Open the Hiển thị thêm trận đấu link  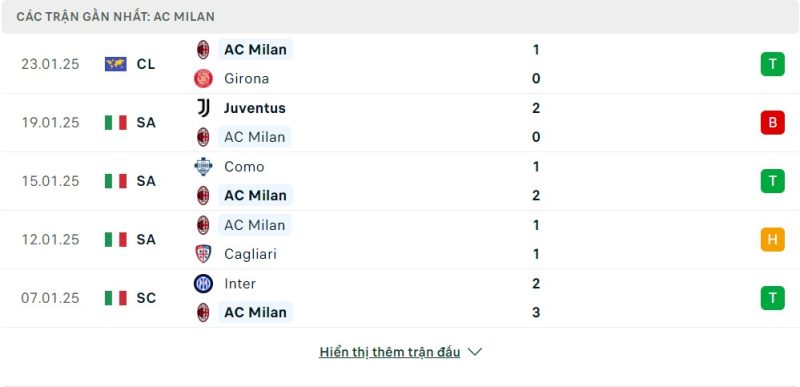(390, 352)
